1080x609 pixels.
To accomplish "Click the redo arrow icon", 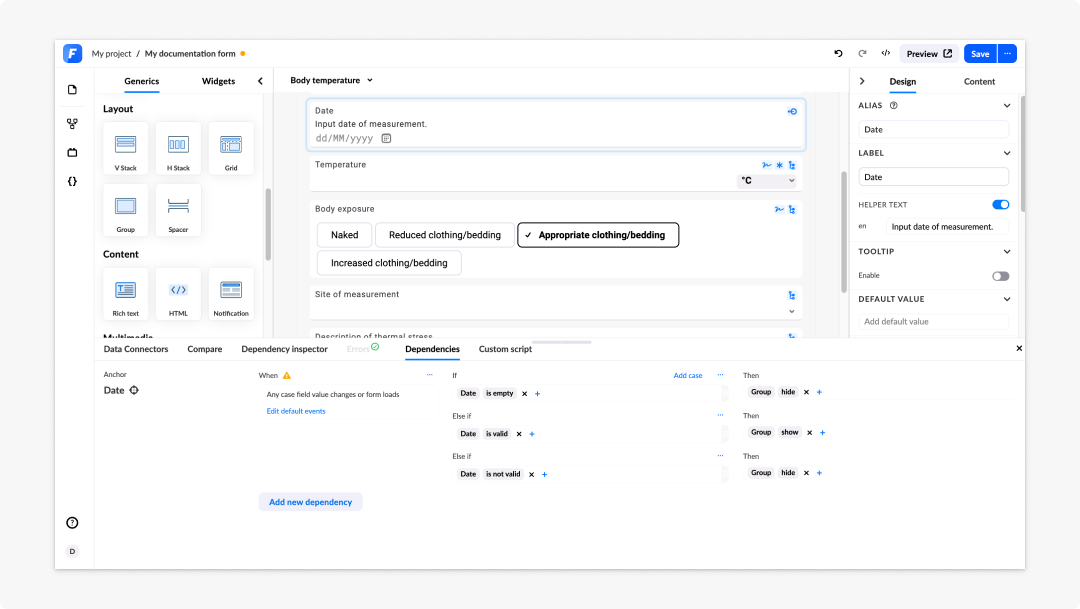I will [x=862, y=54].
